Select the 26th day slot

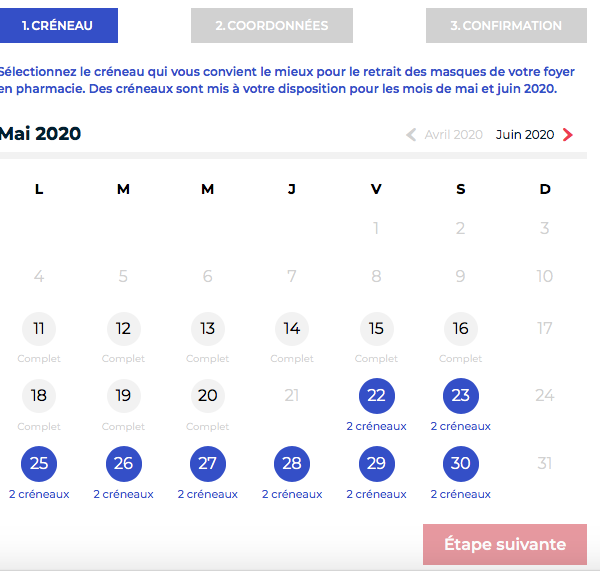click(x=123, y=464)
